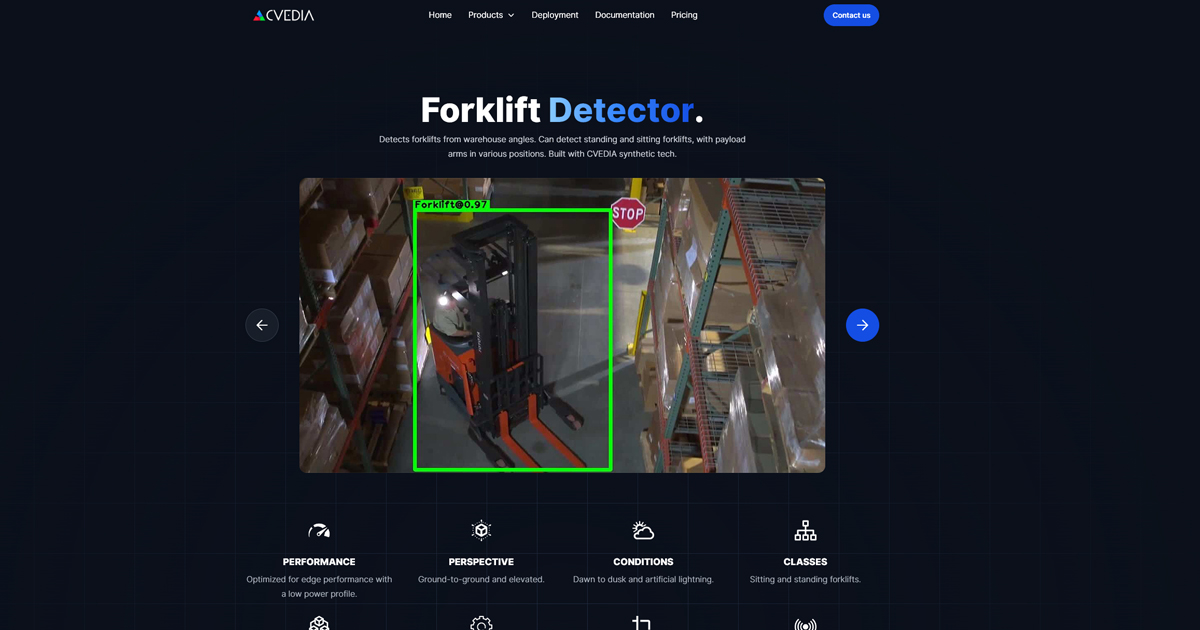Click the Contact us button
1200x630 pixels.
(x=851, y=15)
